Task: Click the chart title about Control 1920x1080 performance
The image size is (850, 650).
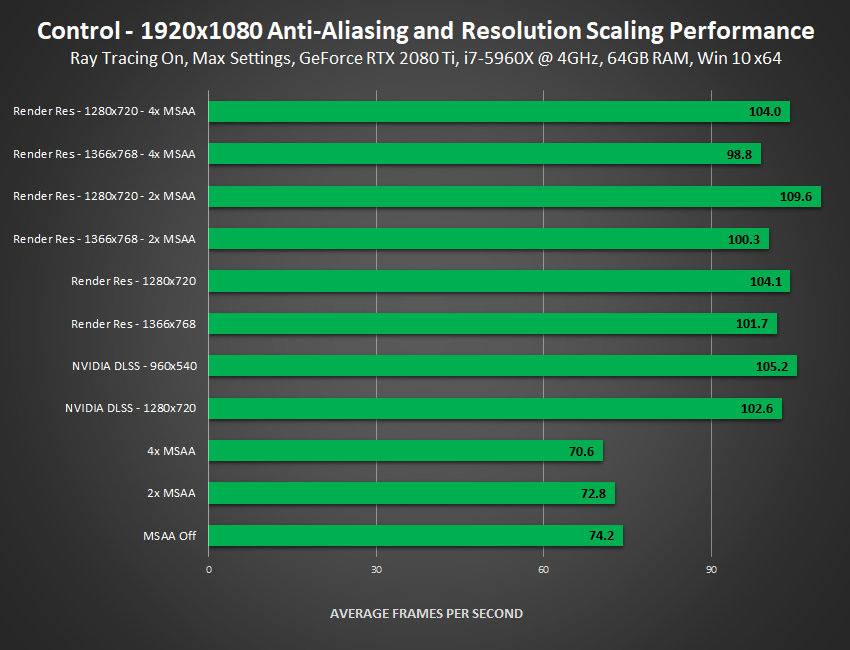Action: [x=426, y=31]
